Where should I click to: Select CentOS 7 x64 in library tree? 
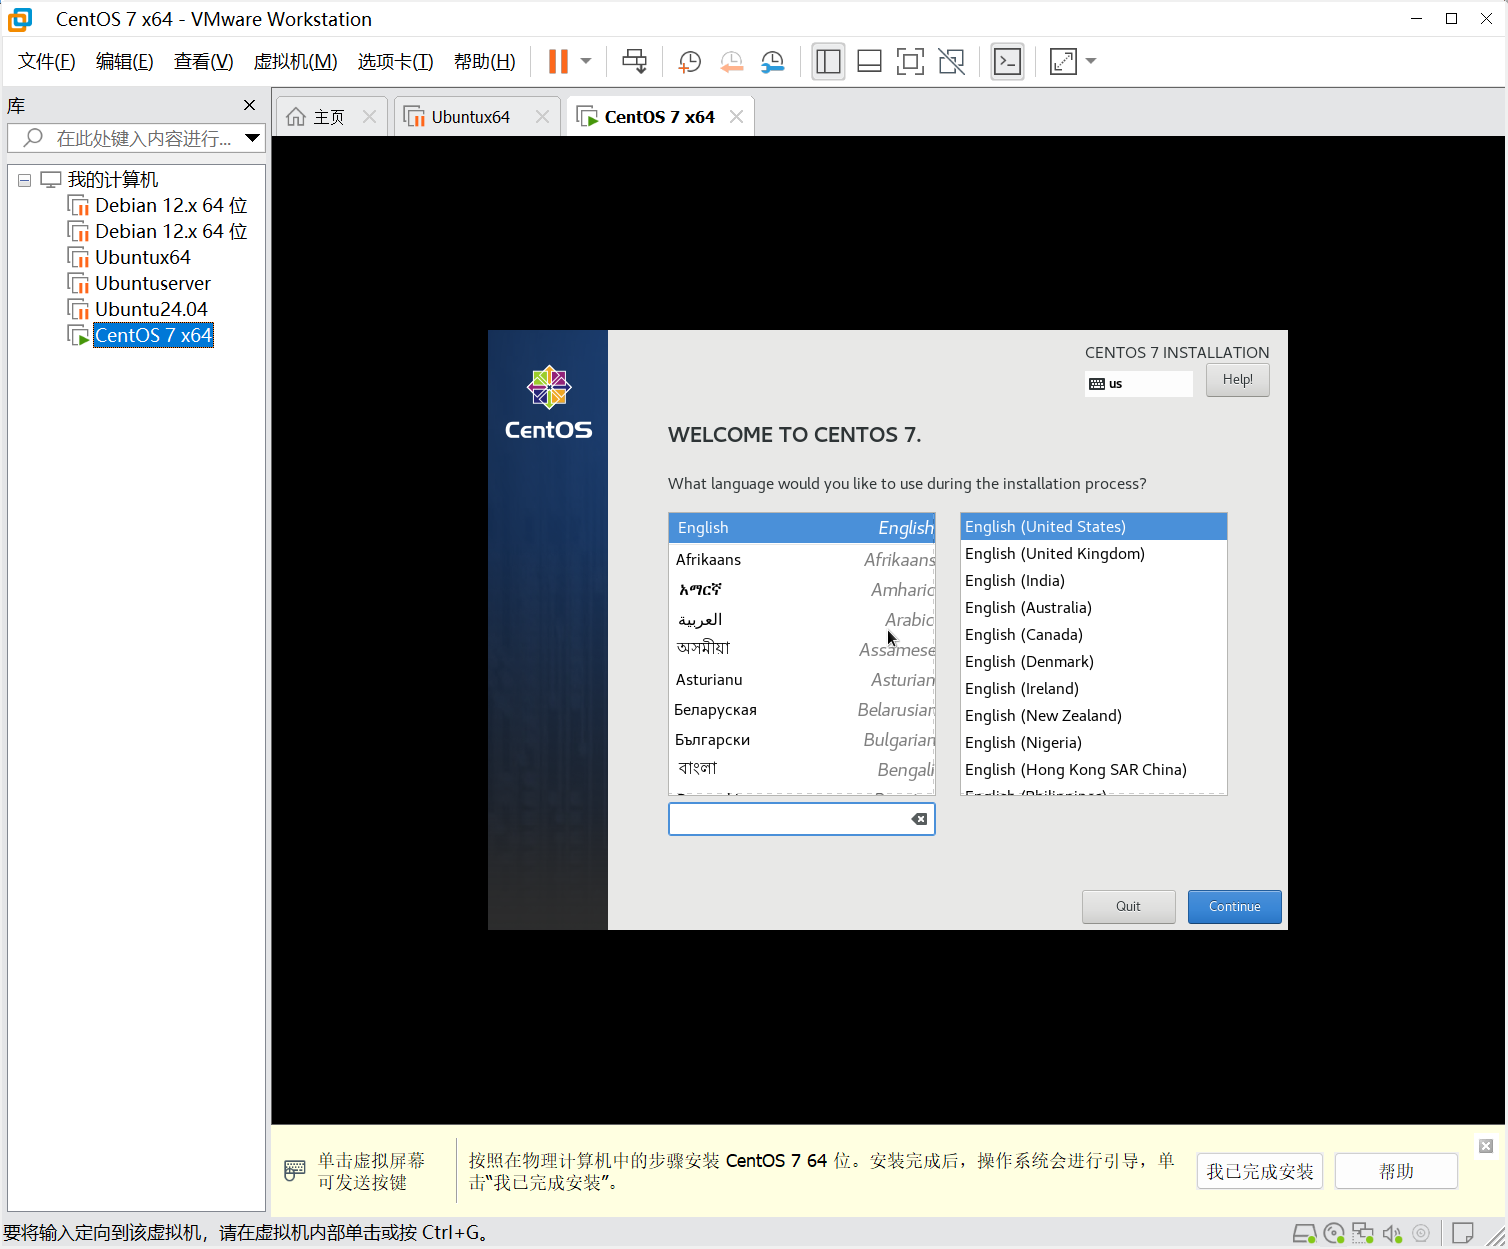153,335
